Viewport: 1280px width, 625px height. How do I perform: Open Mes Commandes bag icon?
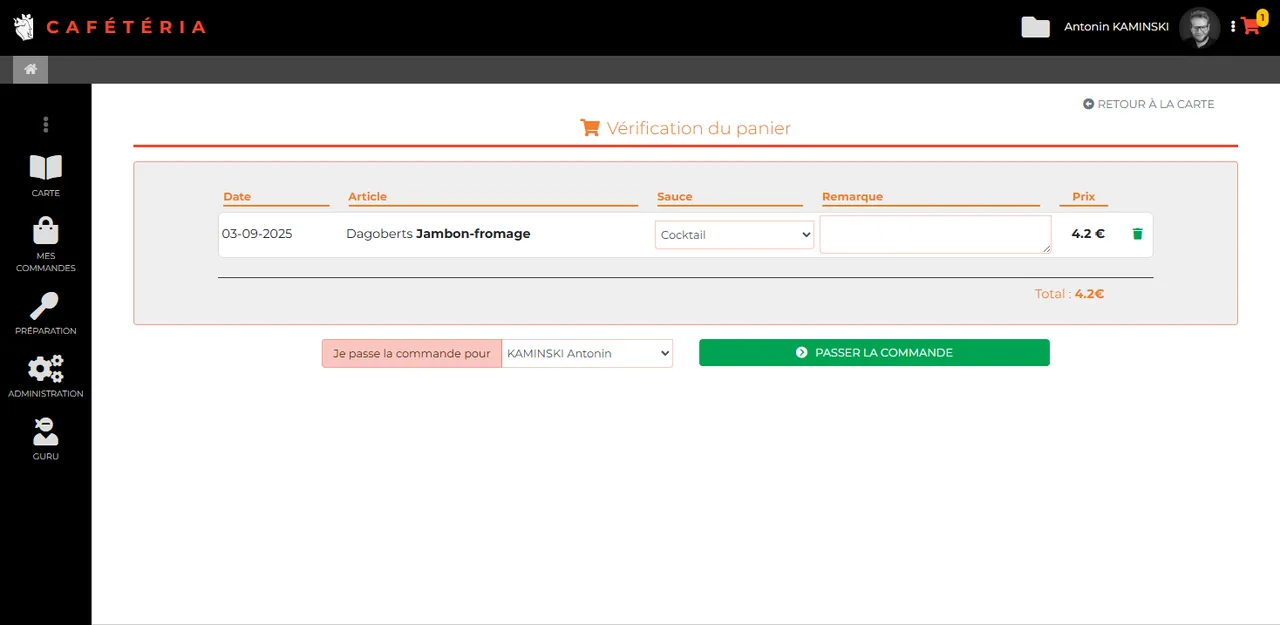point(45,231)
